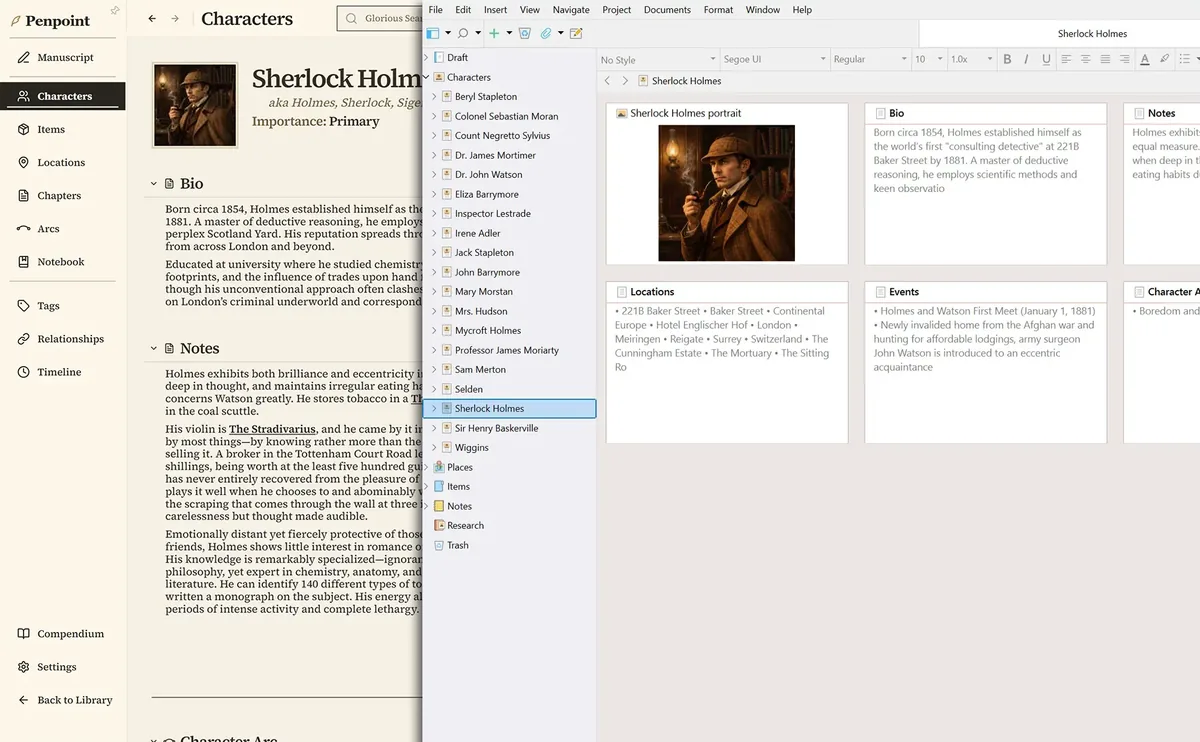Click the highlight color marker
The height and width of the screenshot is (742, 1200).
(1165, 59)
